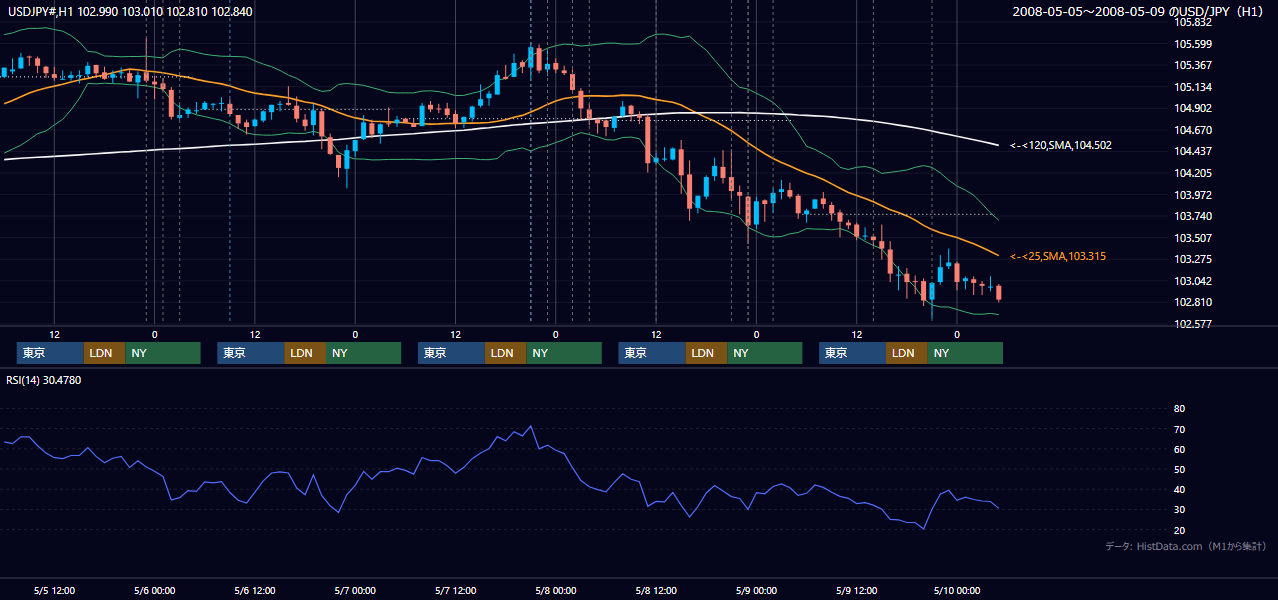Click price axis label 104.902
The width and height of the screenshot is (1278, 600).
(1193, 109)
